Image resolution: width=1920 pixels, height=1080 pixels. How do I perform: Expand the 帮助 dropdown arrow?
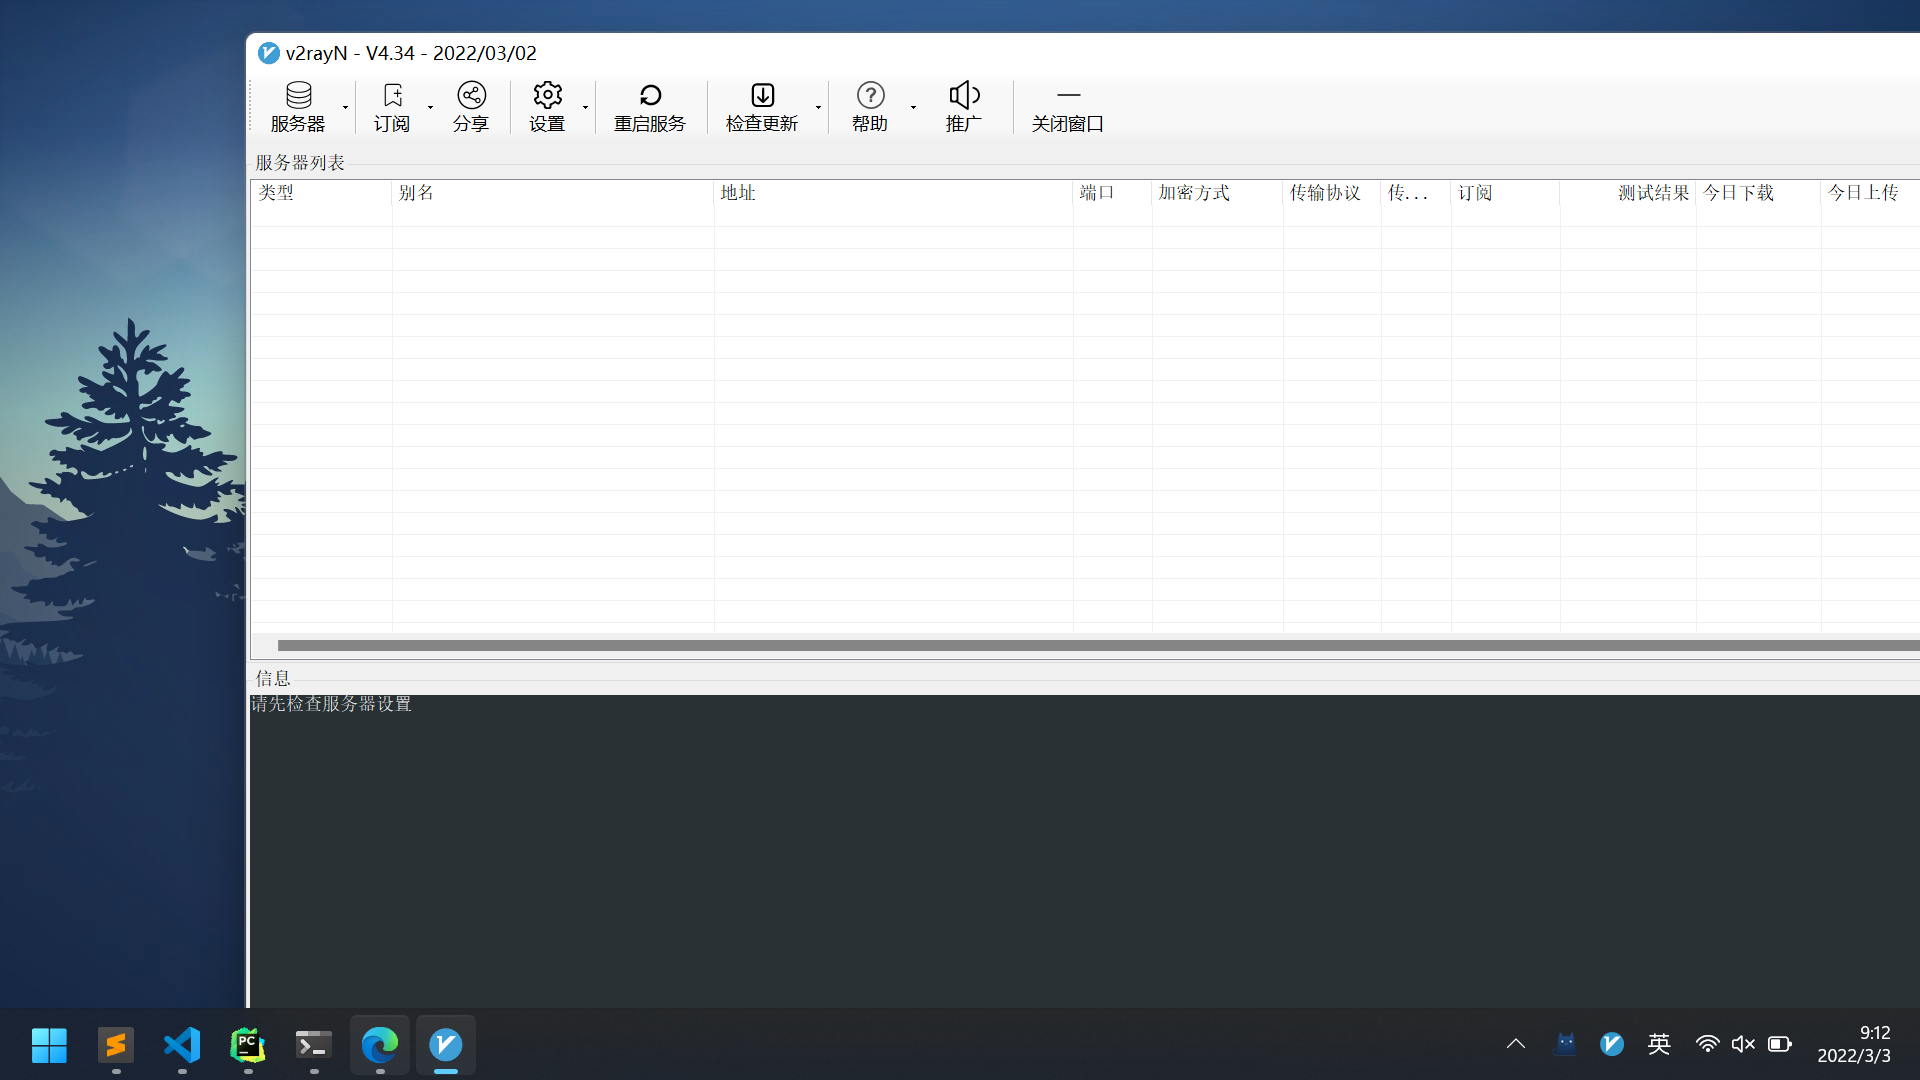coord(913,107)
